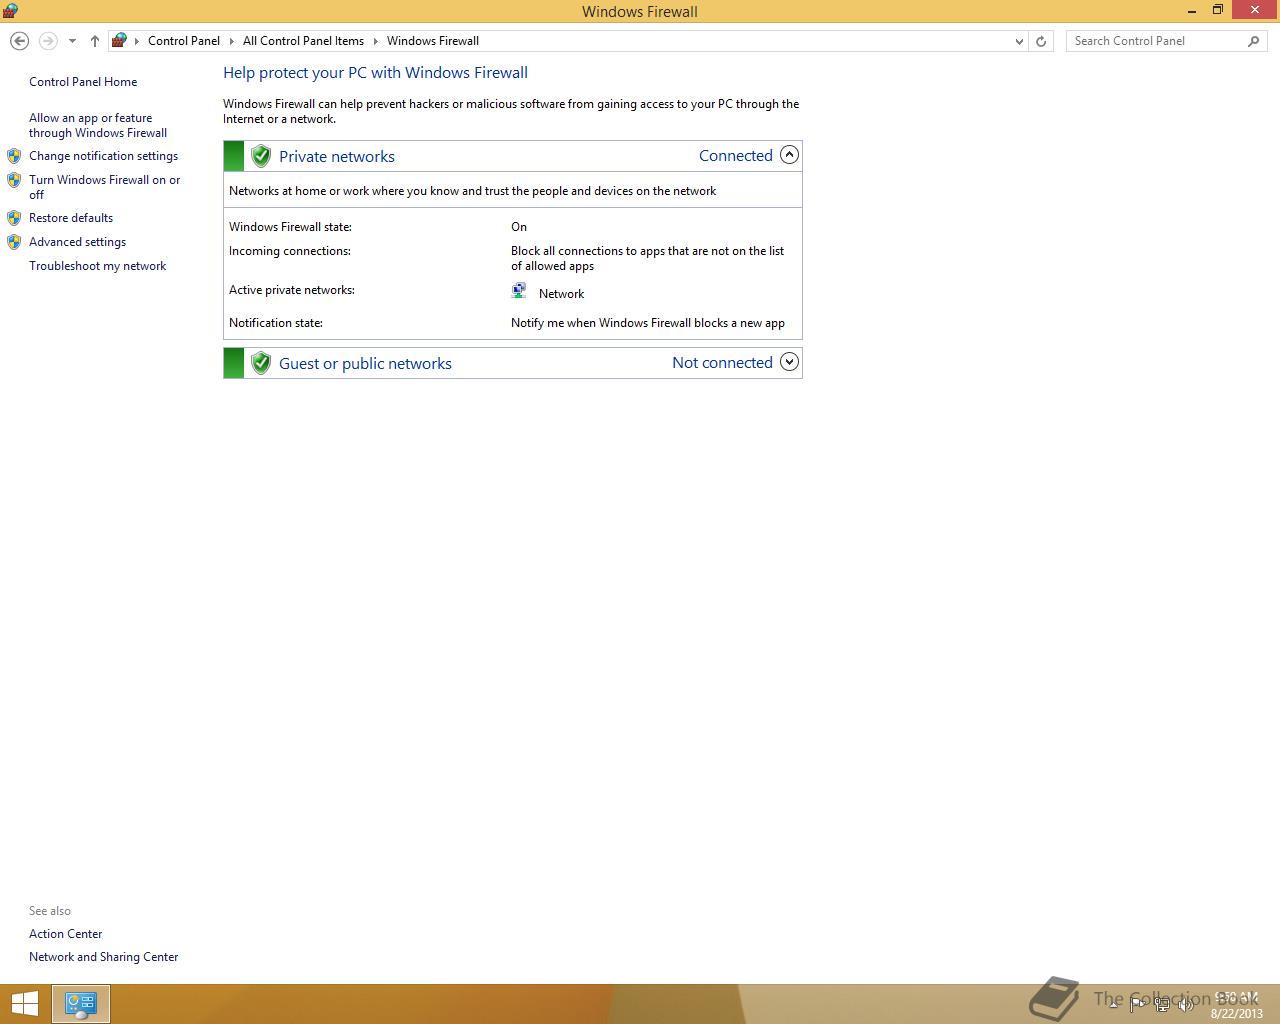The width and height of the screenshot is (1280, 1024).
Task: Click the firewall icon in address bar
Action: coord(119,41)
